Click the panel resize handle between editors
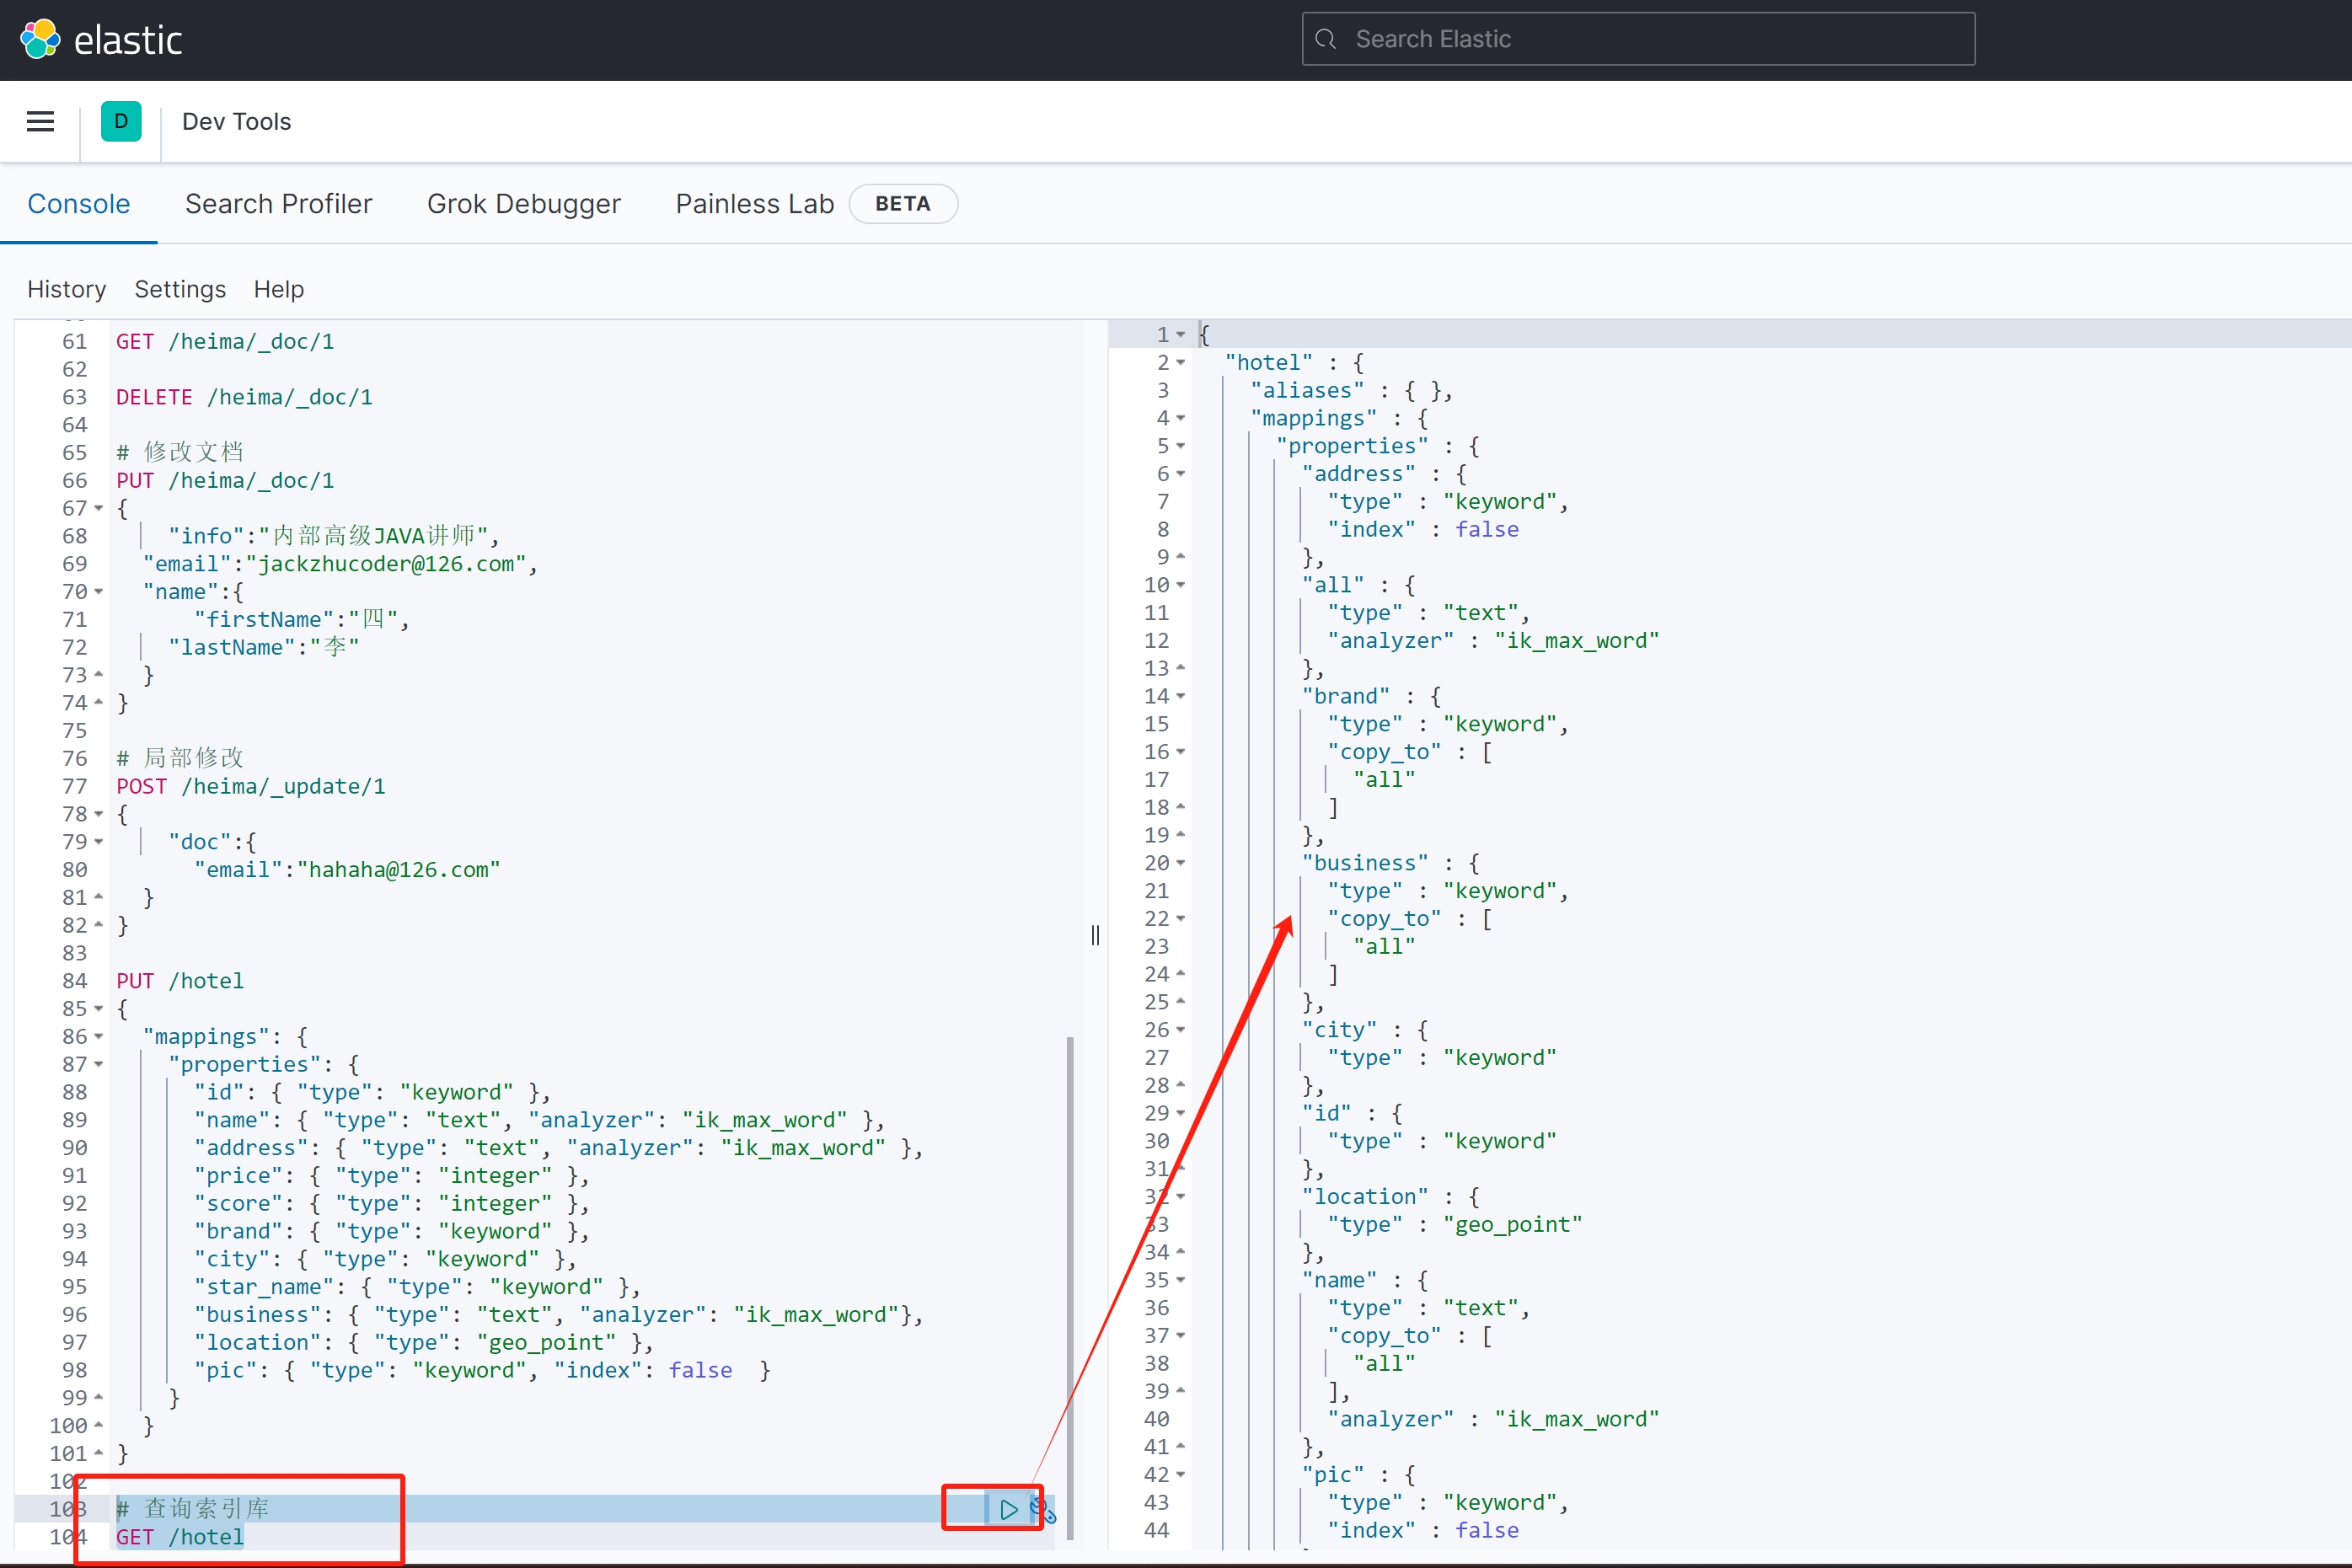Image resolution: width=2352 pixels, height=1568 pixels. pos(1096,935)
